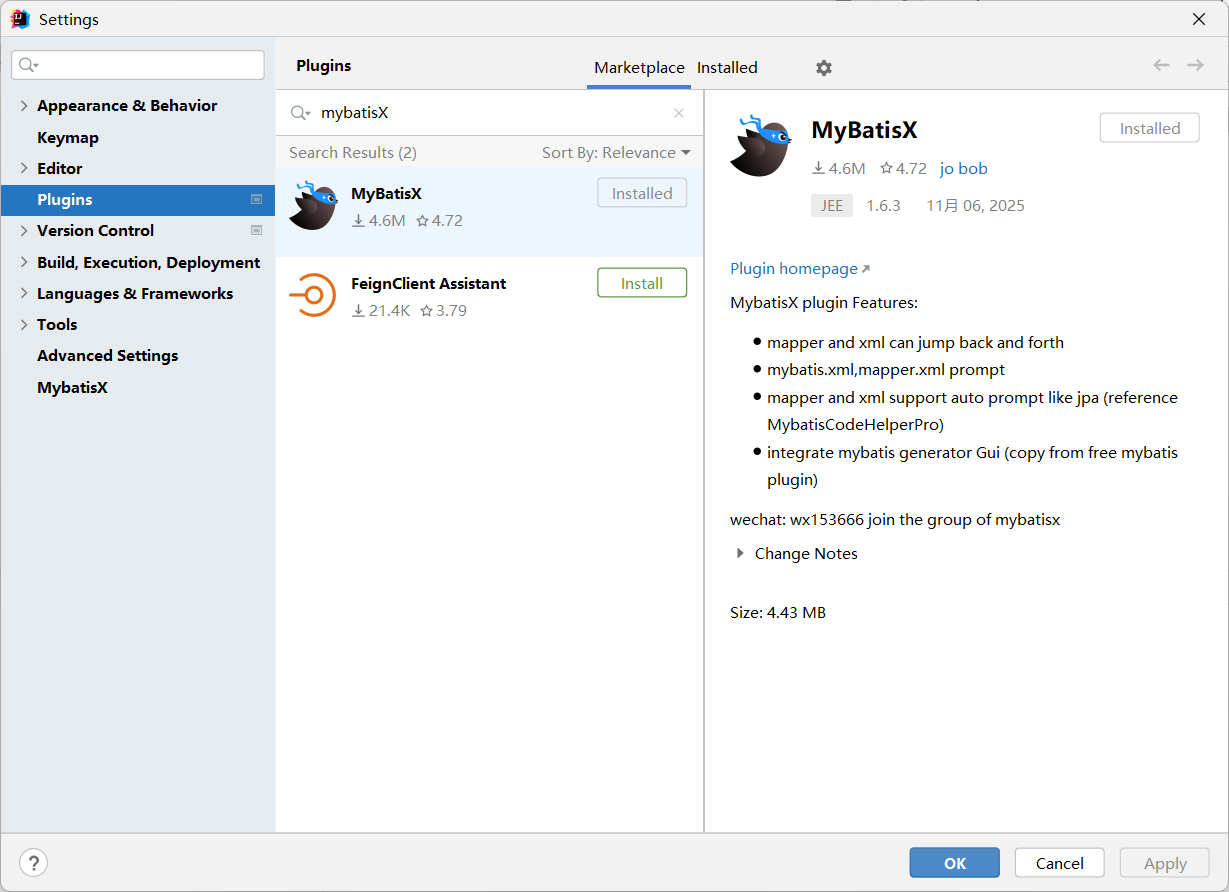
Task: Expand Appearance & Behavior section
Action: point(24,106)
